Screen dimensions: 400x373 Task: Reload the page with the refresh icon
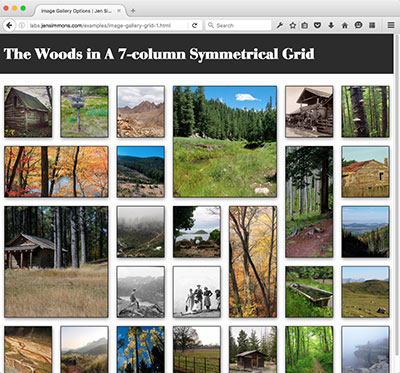click(x=195, y=25)
